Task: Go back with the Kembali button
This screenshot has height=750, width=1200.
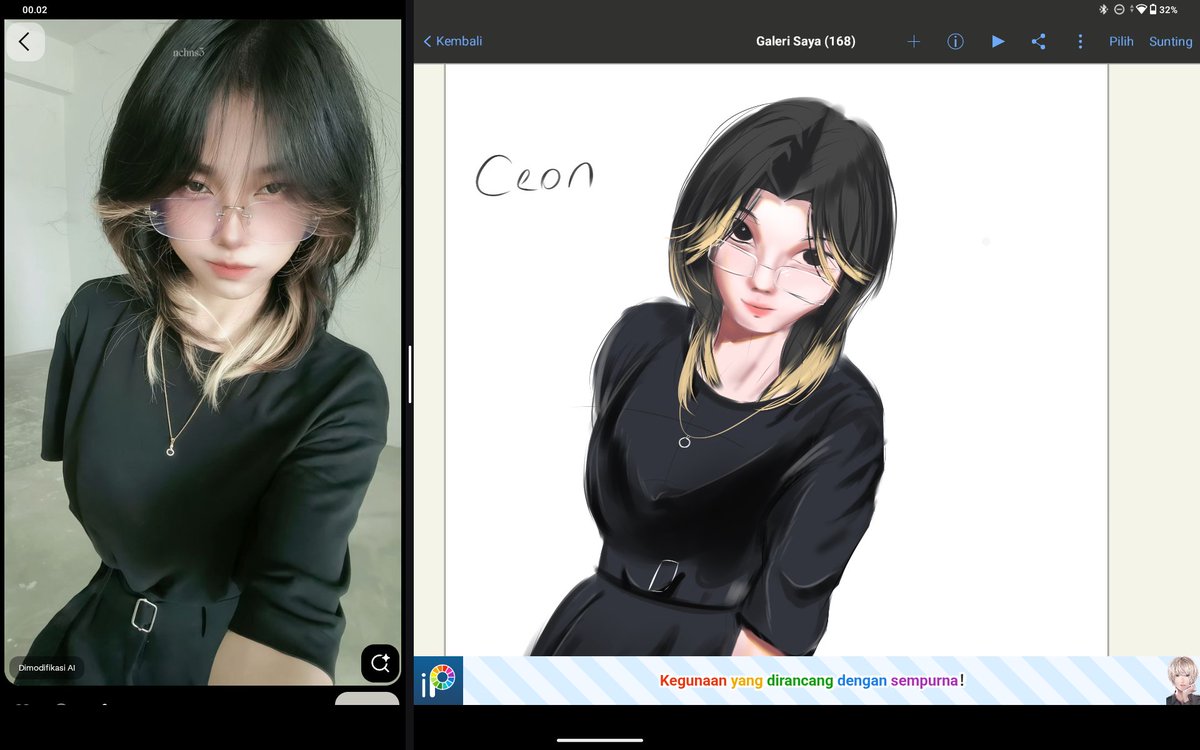Action: (453, 41)
